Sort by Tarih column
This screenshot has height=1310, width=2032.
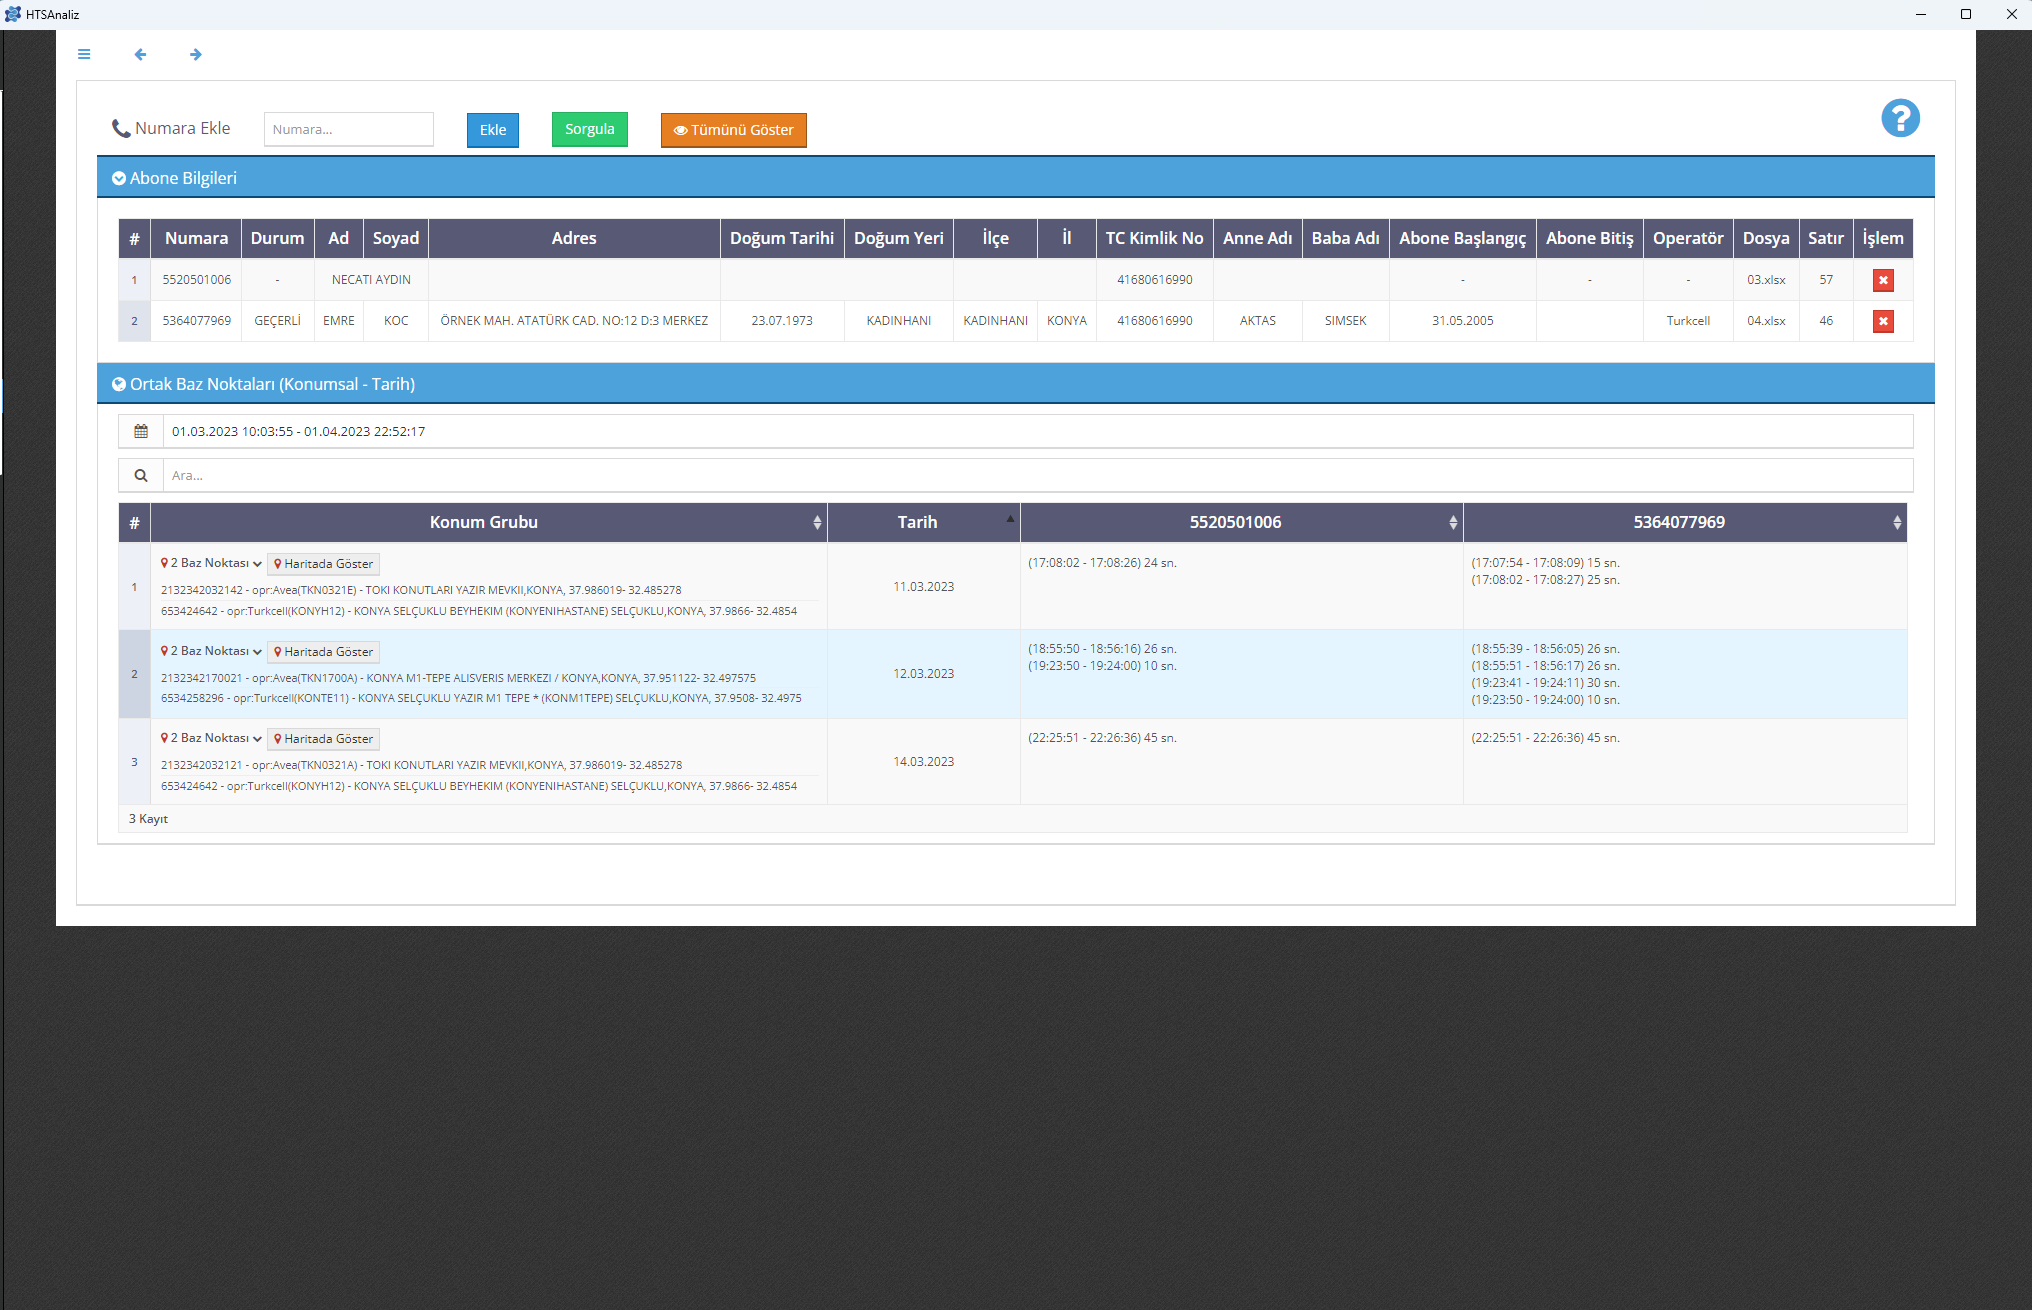tap(923, 522)
